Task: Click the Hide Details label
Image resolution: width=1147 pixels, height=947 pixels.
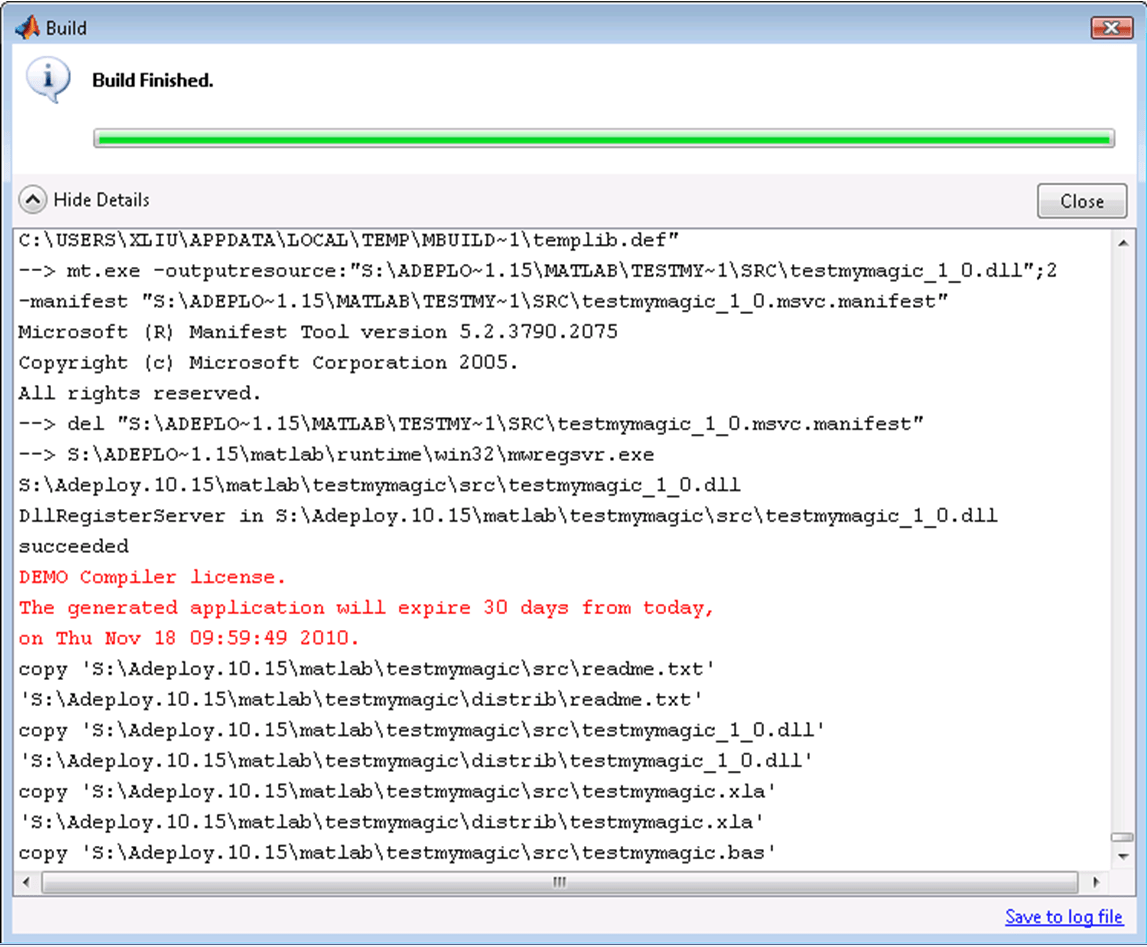Action: click(102, 200)
